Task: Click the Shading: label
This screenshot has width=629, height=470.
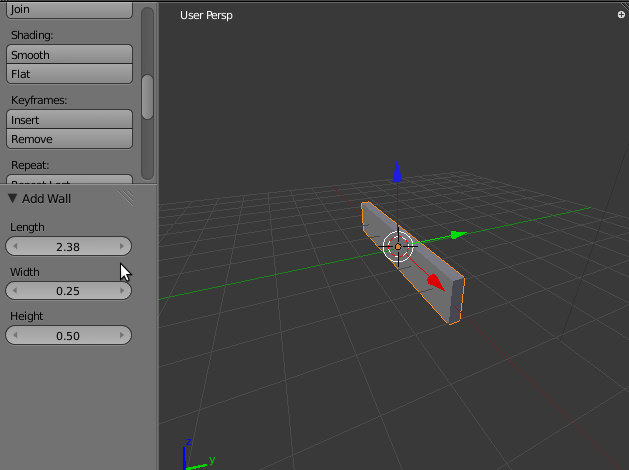Action: point(32,35)
